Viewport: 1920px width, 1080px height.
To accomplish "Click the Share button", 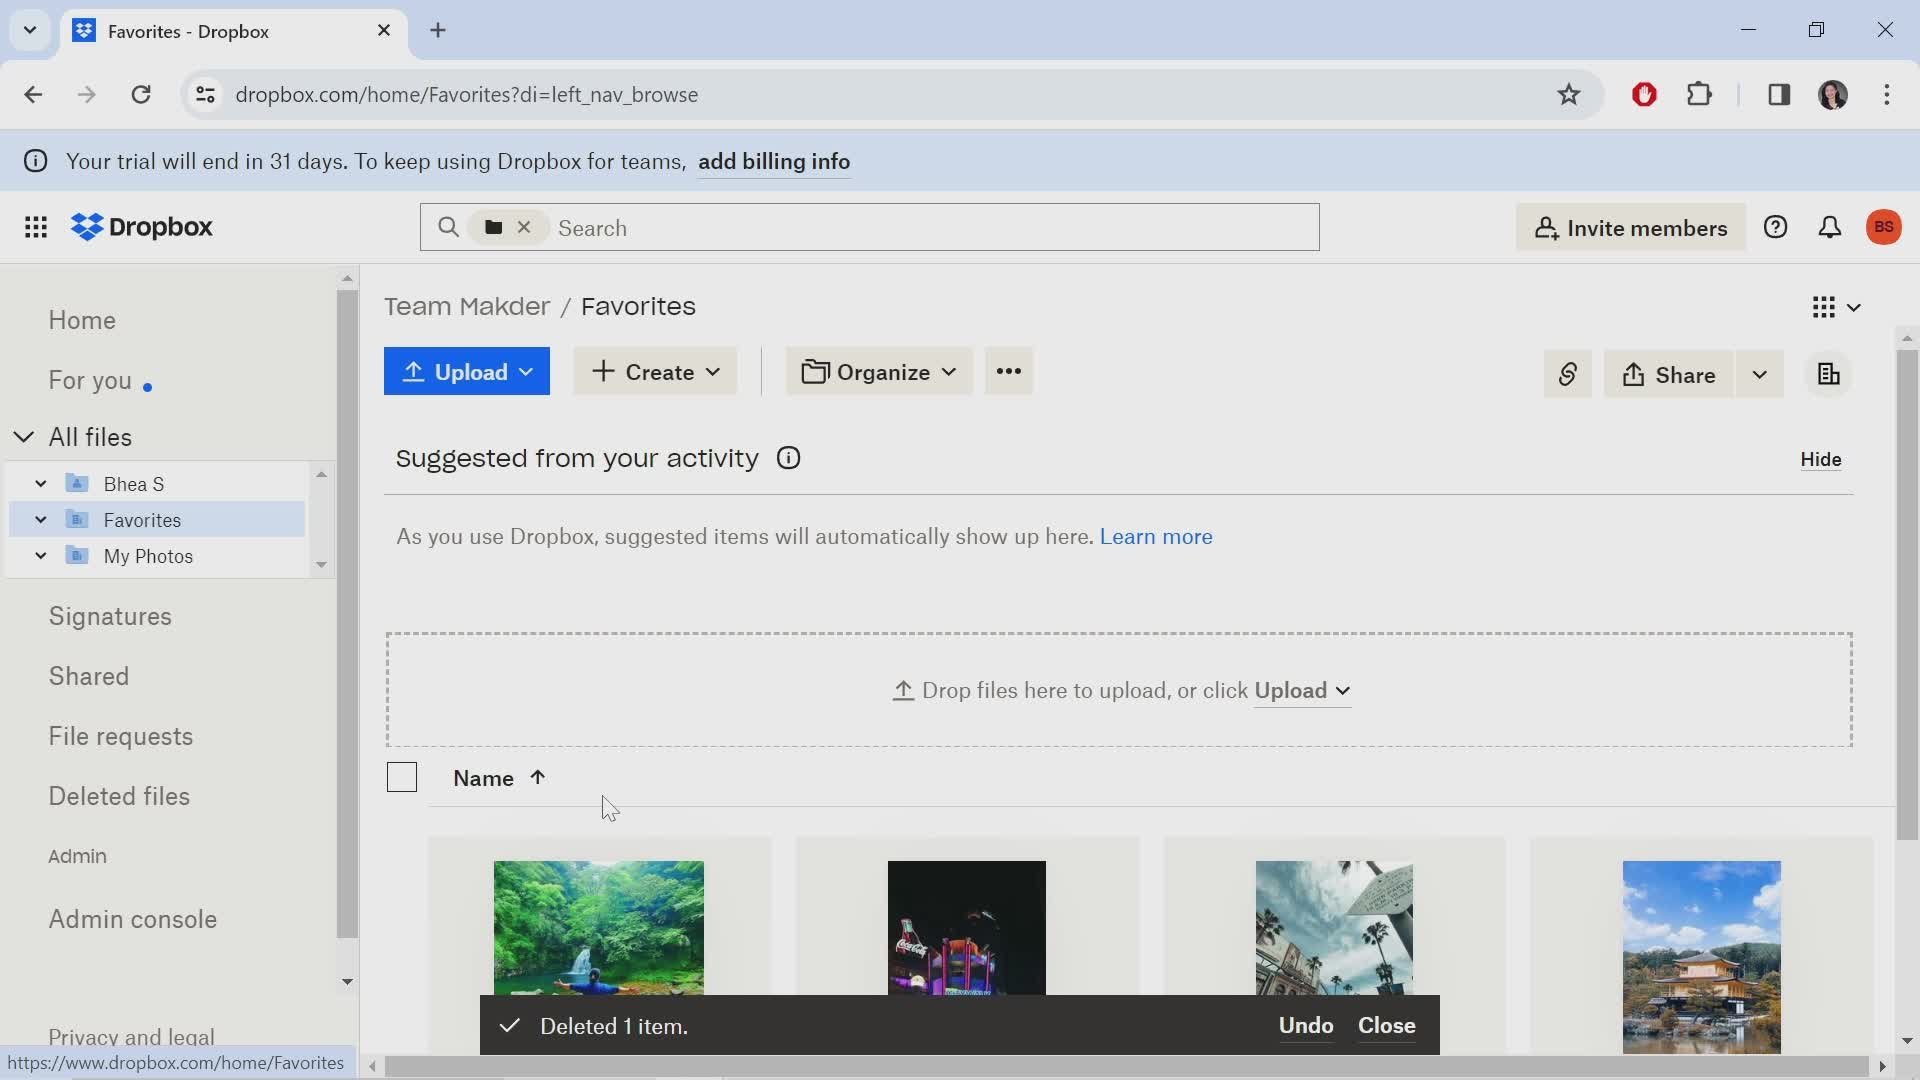I will (x=1668, y=375).
